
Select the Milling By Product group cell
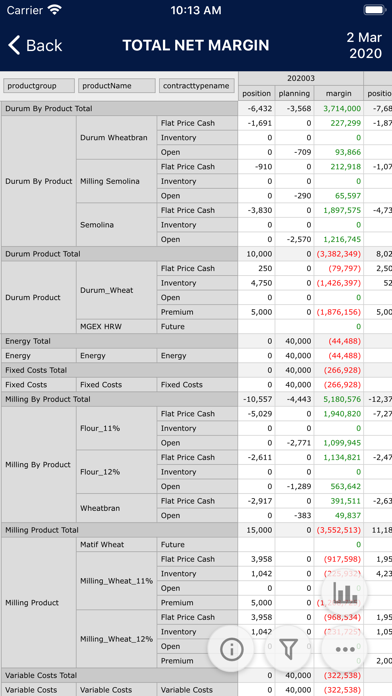[x=39, y=465]
